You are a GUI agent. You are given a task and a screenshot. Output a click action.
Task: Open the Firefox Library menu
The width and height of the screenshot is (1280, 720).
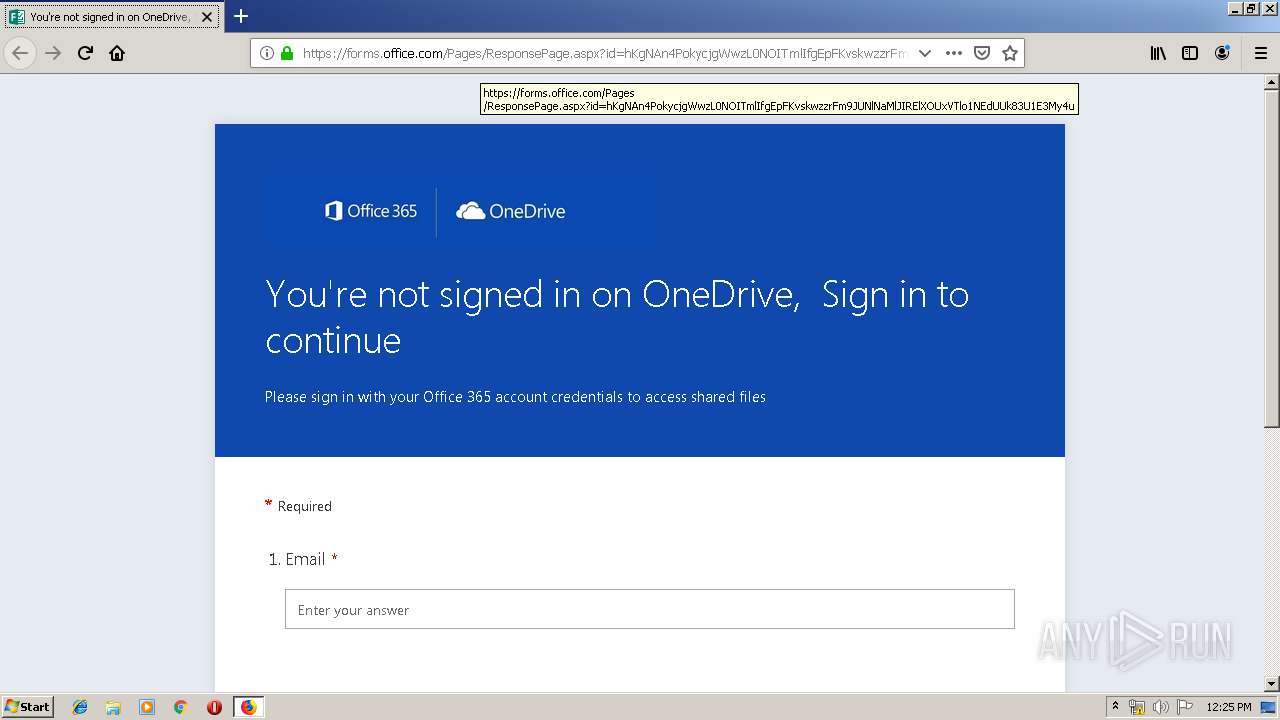coord(1158,53)
